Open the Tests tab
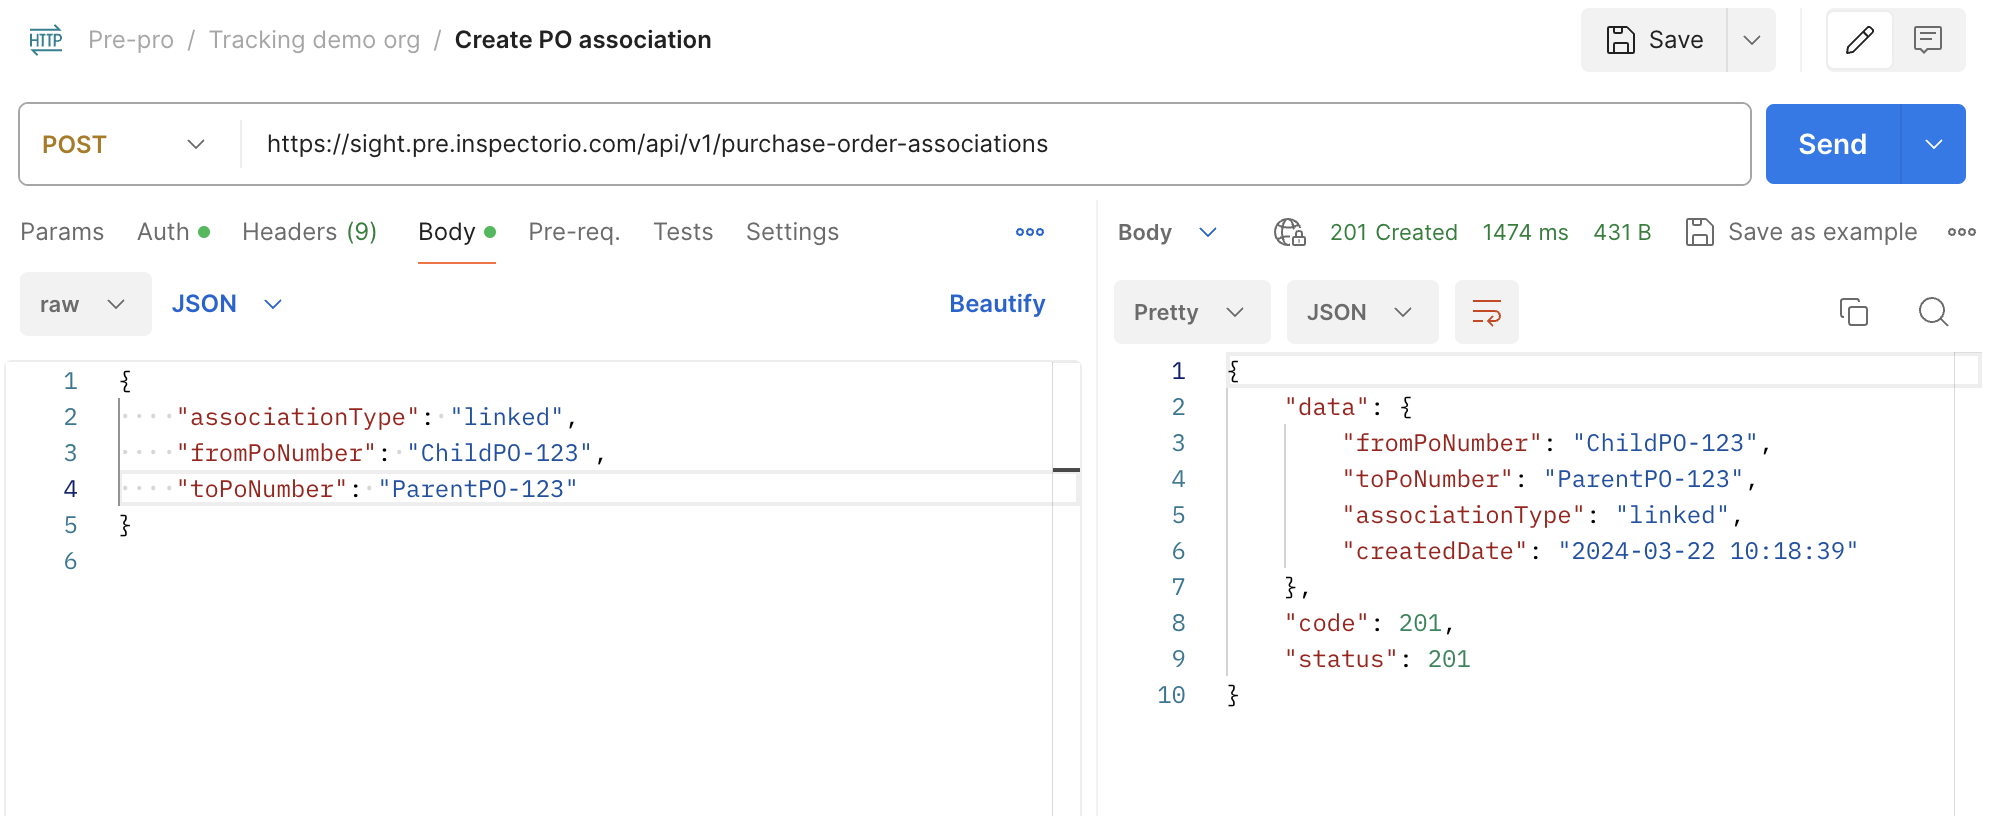This screenshot has width=1990, height=816. (683, 232)
